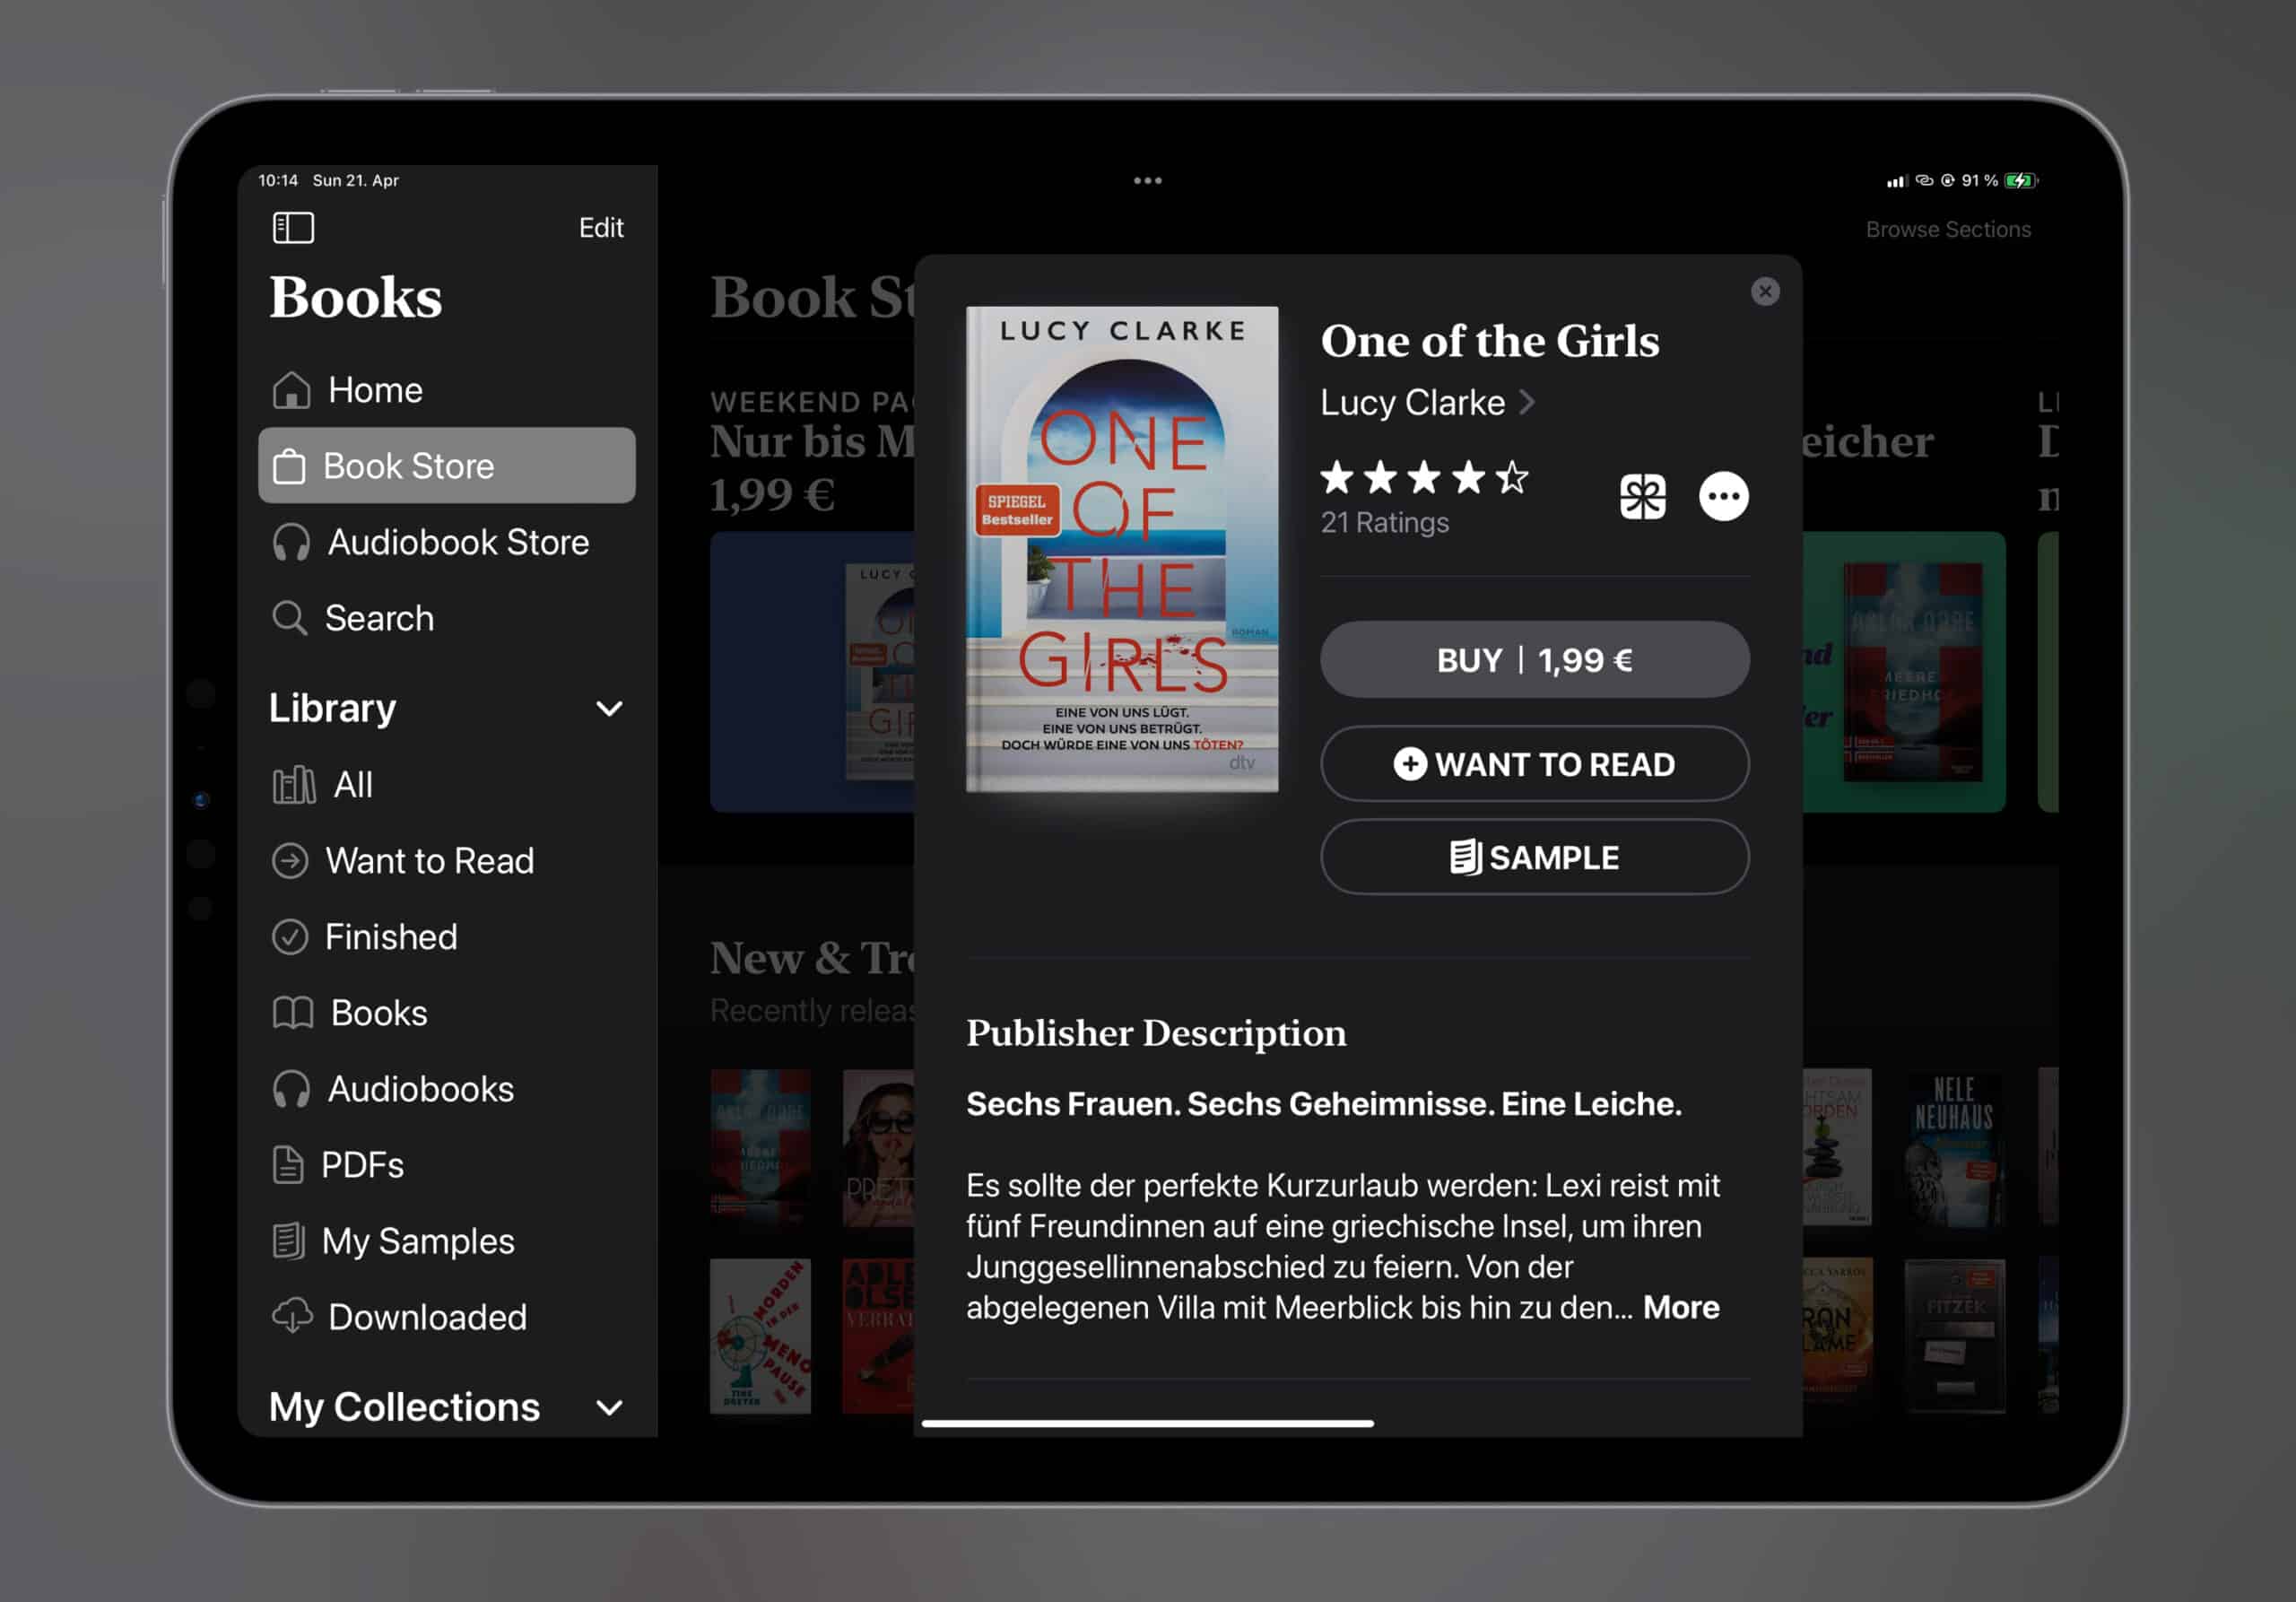This screenshot has width=2296, height=1602.
Task: Open the Menopause fan book cover
Action: (x=760, y=1336)
